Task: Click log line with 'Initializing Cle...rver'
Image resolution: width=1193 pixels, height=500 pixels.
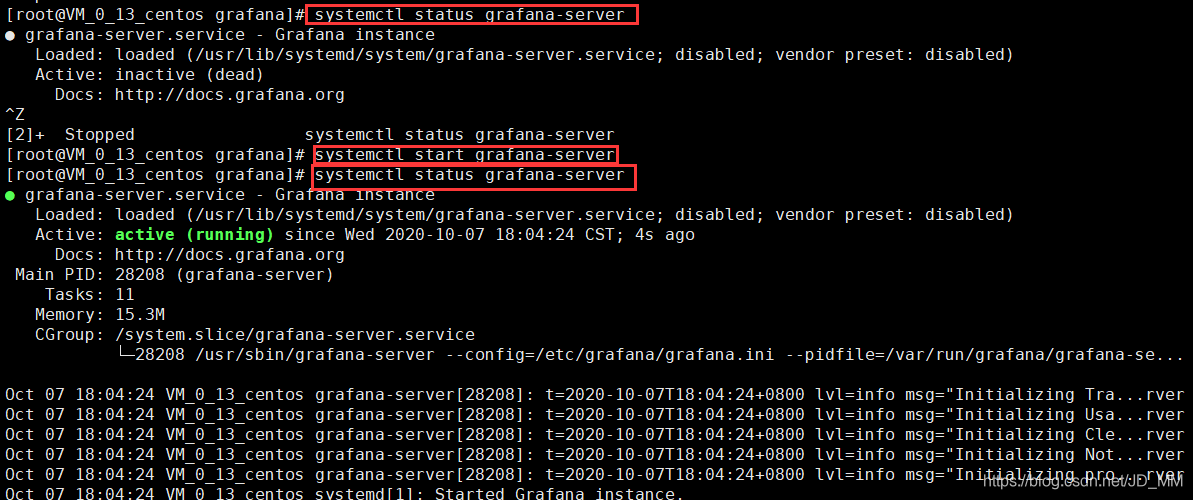Action: [594, 435]
